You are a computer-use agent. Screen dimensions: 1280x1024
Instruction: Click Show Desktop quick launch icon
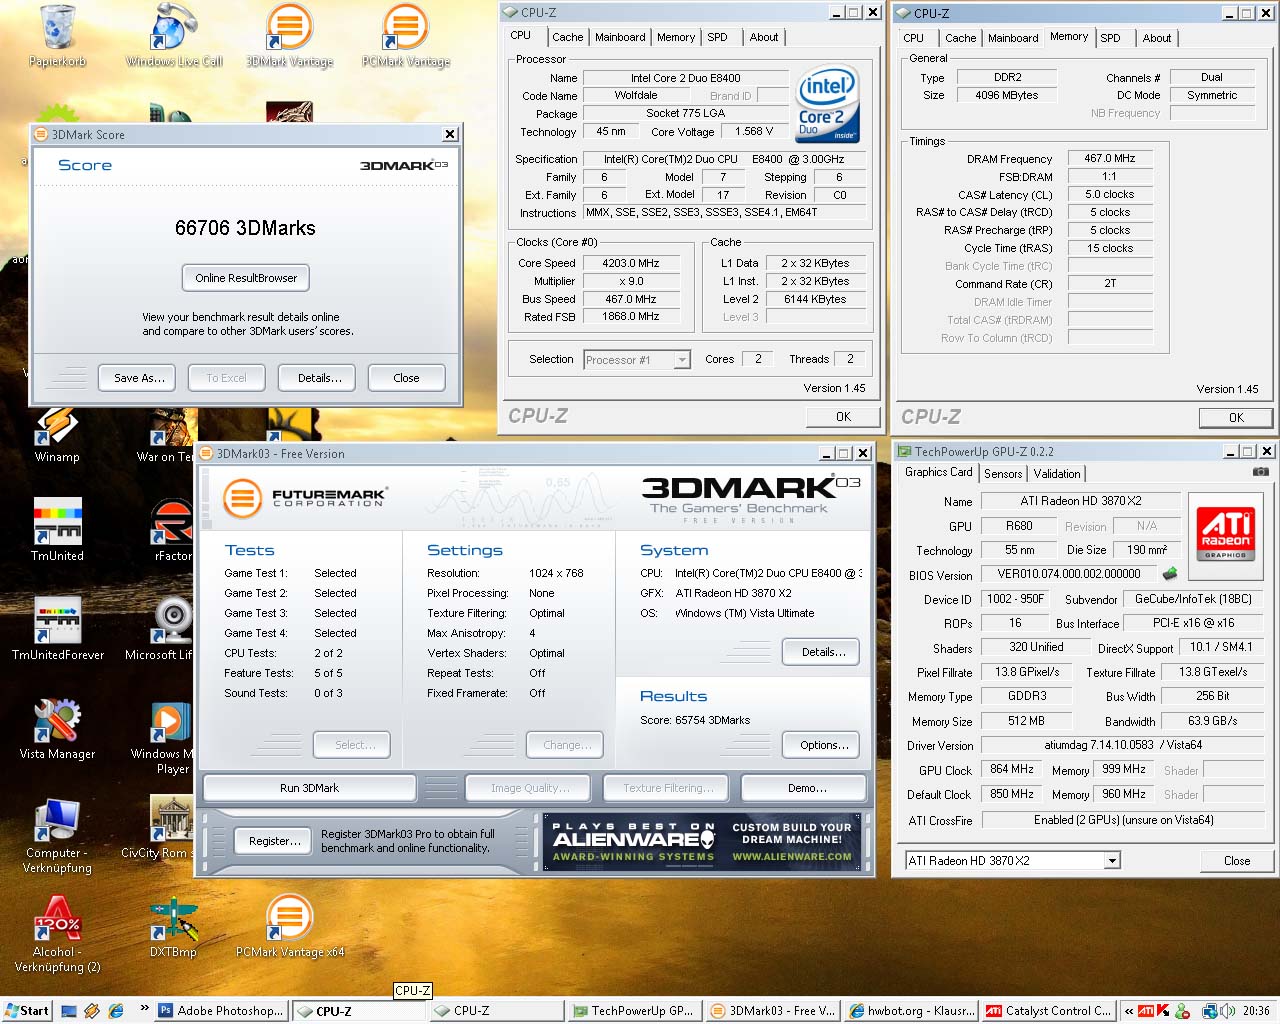tap(68, 1011)
